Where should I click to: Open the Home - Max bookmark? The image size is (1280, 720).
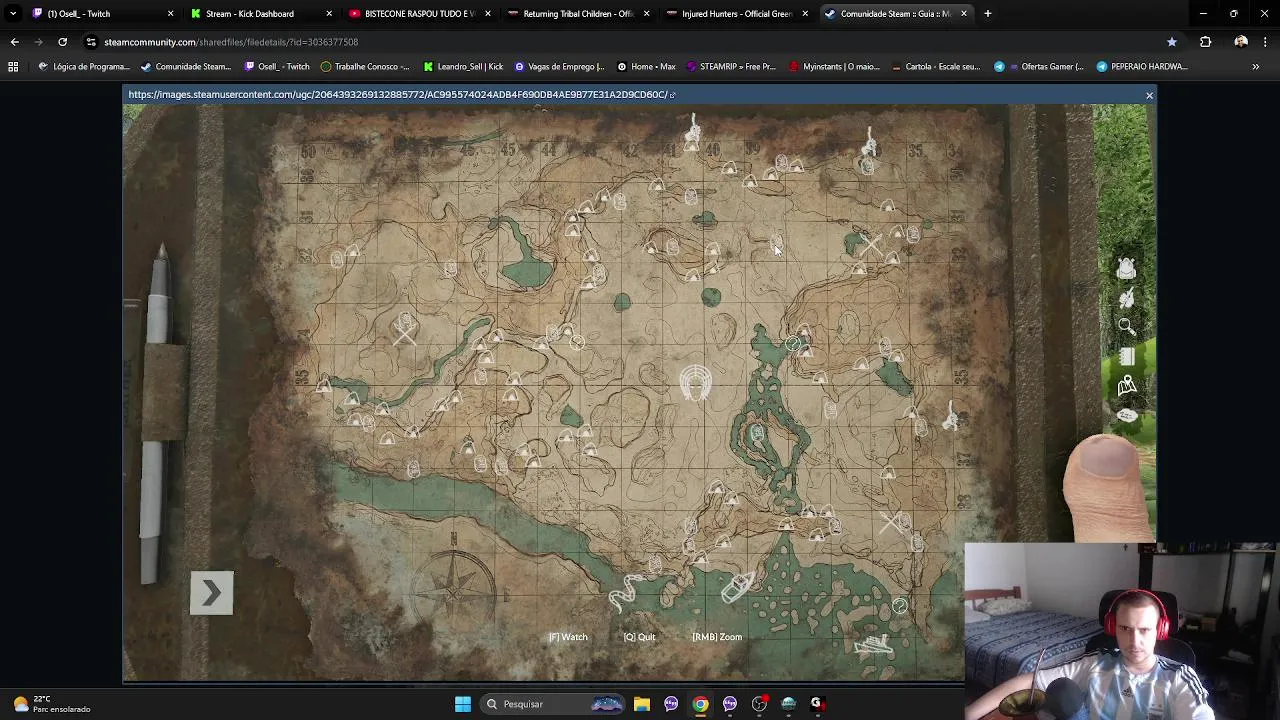click(646, 67)
